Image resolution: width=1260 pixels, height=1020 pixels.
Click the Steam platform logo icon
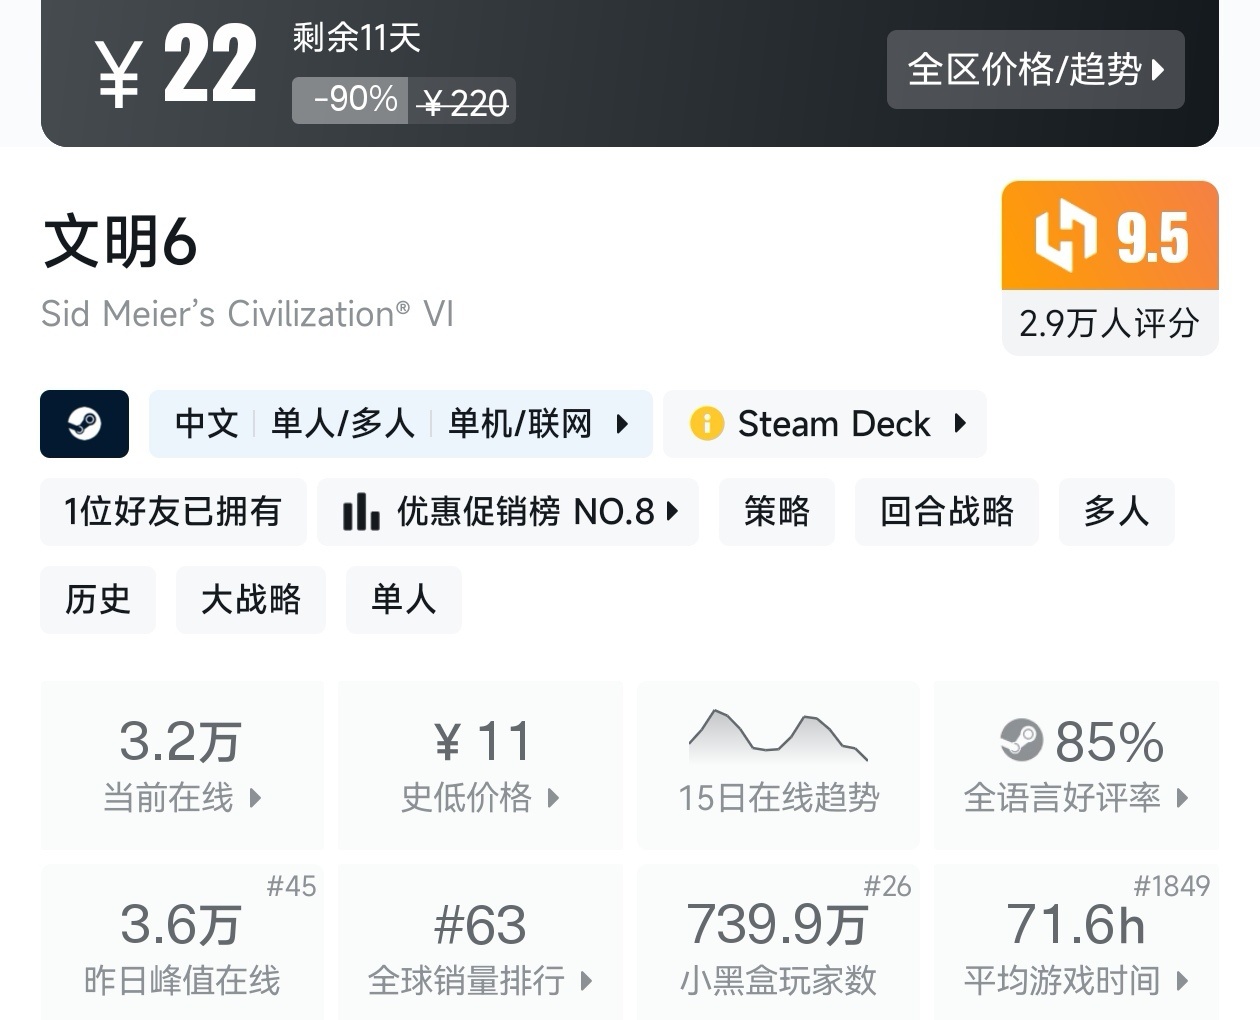click(84, 424)
